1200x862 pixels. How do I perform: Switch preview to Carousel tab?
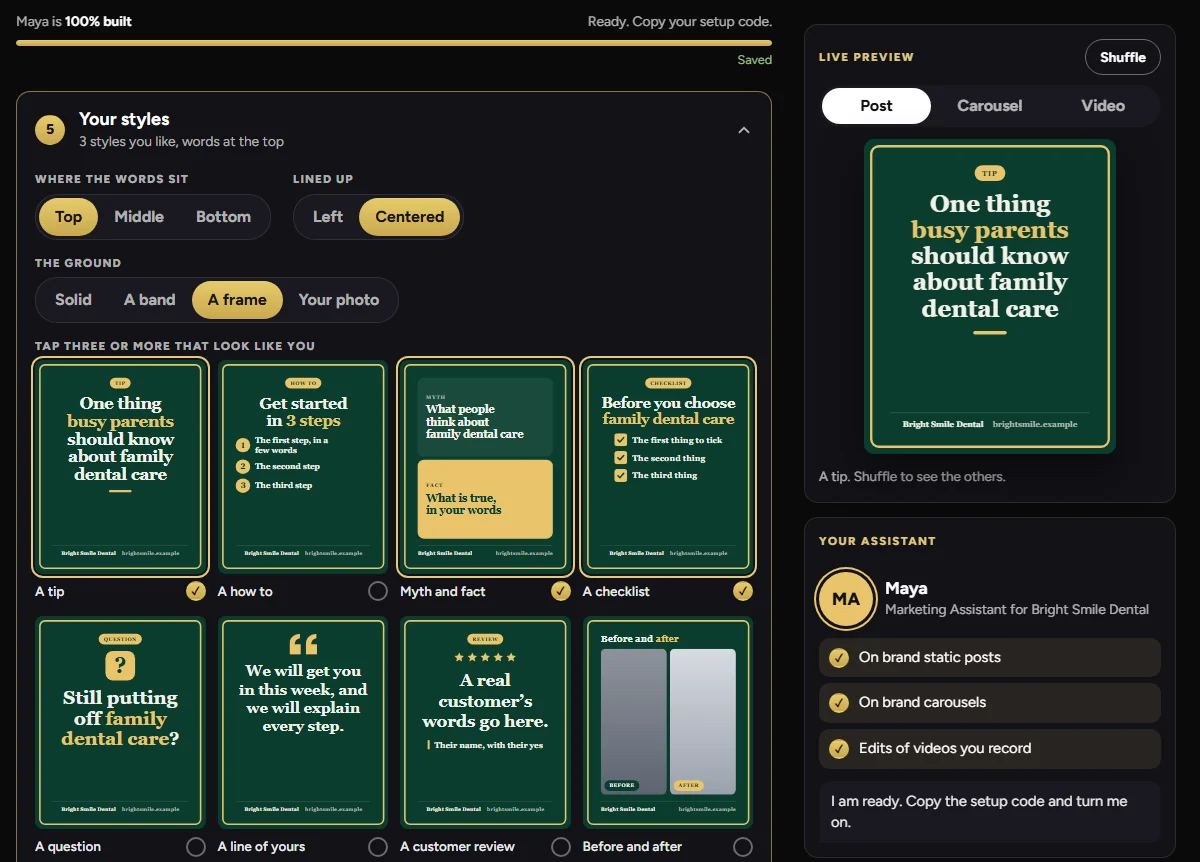click(x=989, y=106)
